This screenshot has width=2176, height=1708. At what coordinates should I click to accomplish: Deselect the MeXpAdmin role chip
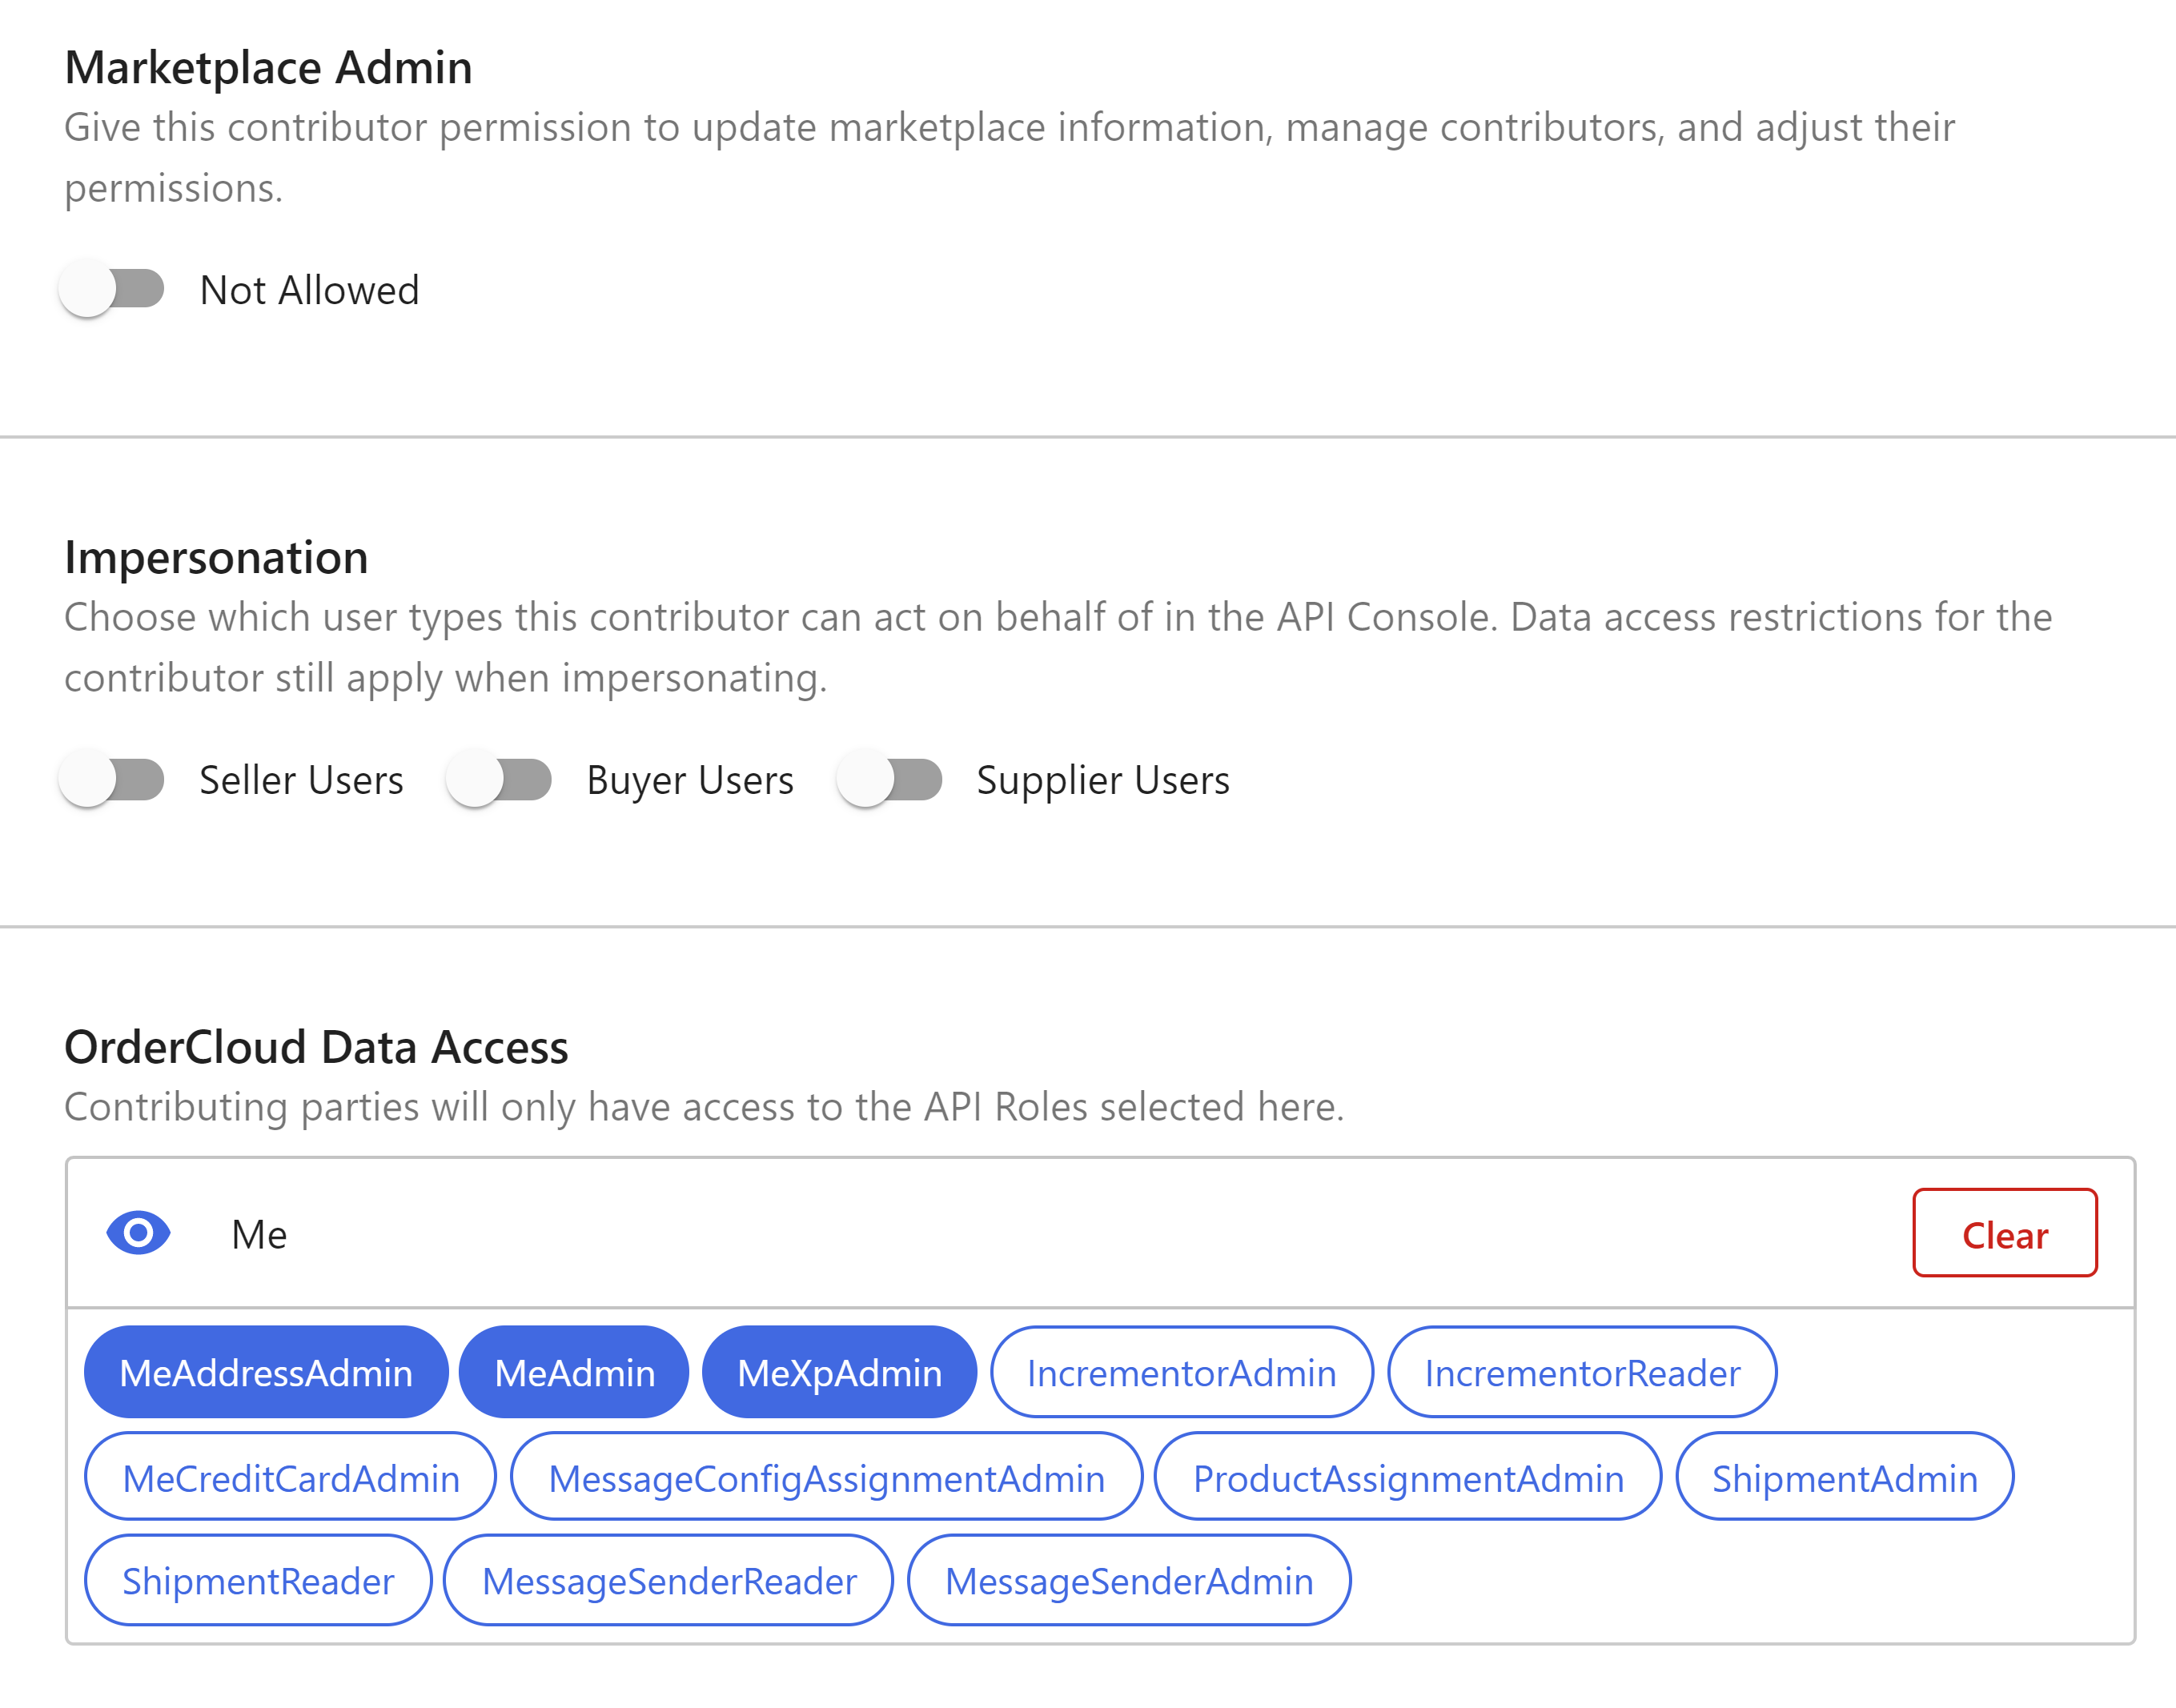(x=839, y=1373)
